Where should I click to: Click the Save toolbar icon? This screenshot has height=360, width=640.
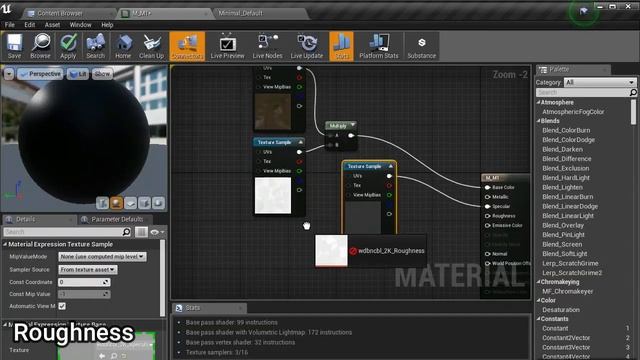[x=14, y=46]
